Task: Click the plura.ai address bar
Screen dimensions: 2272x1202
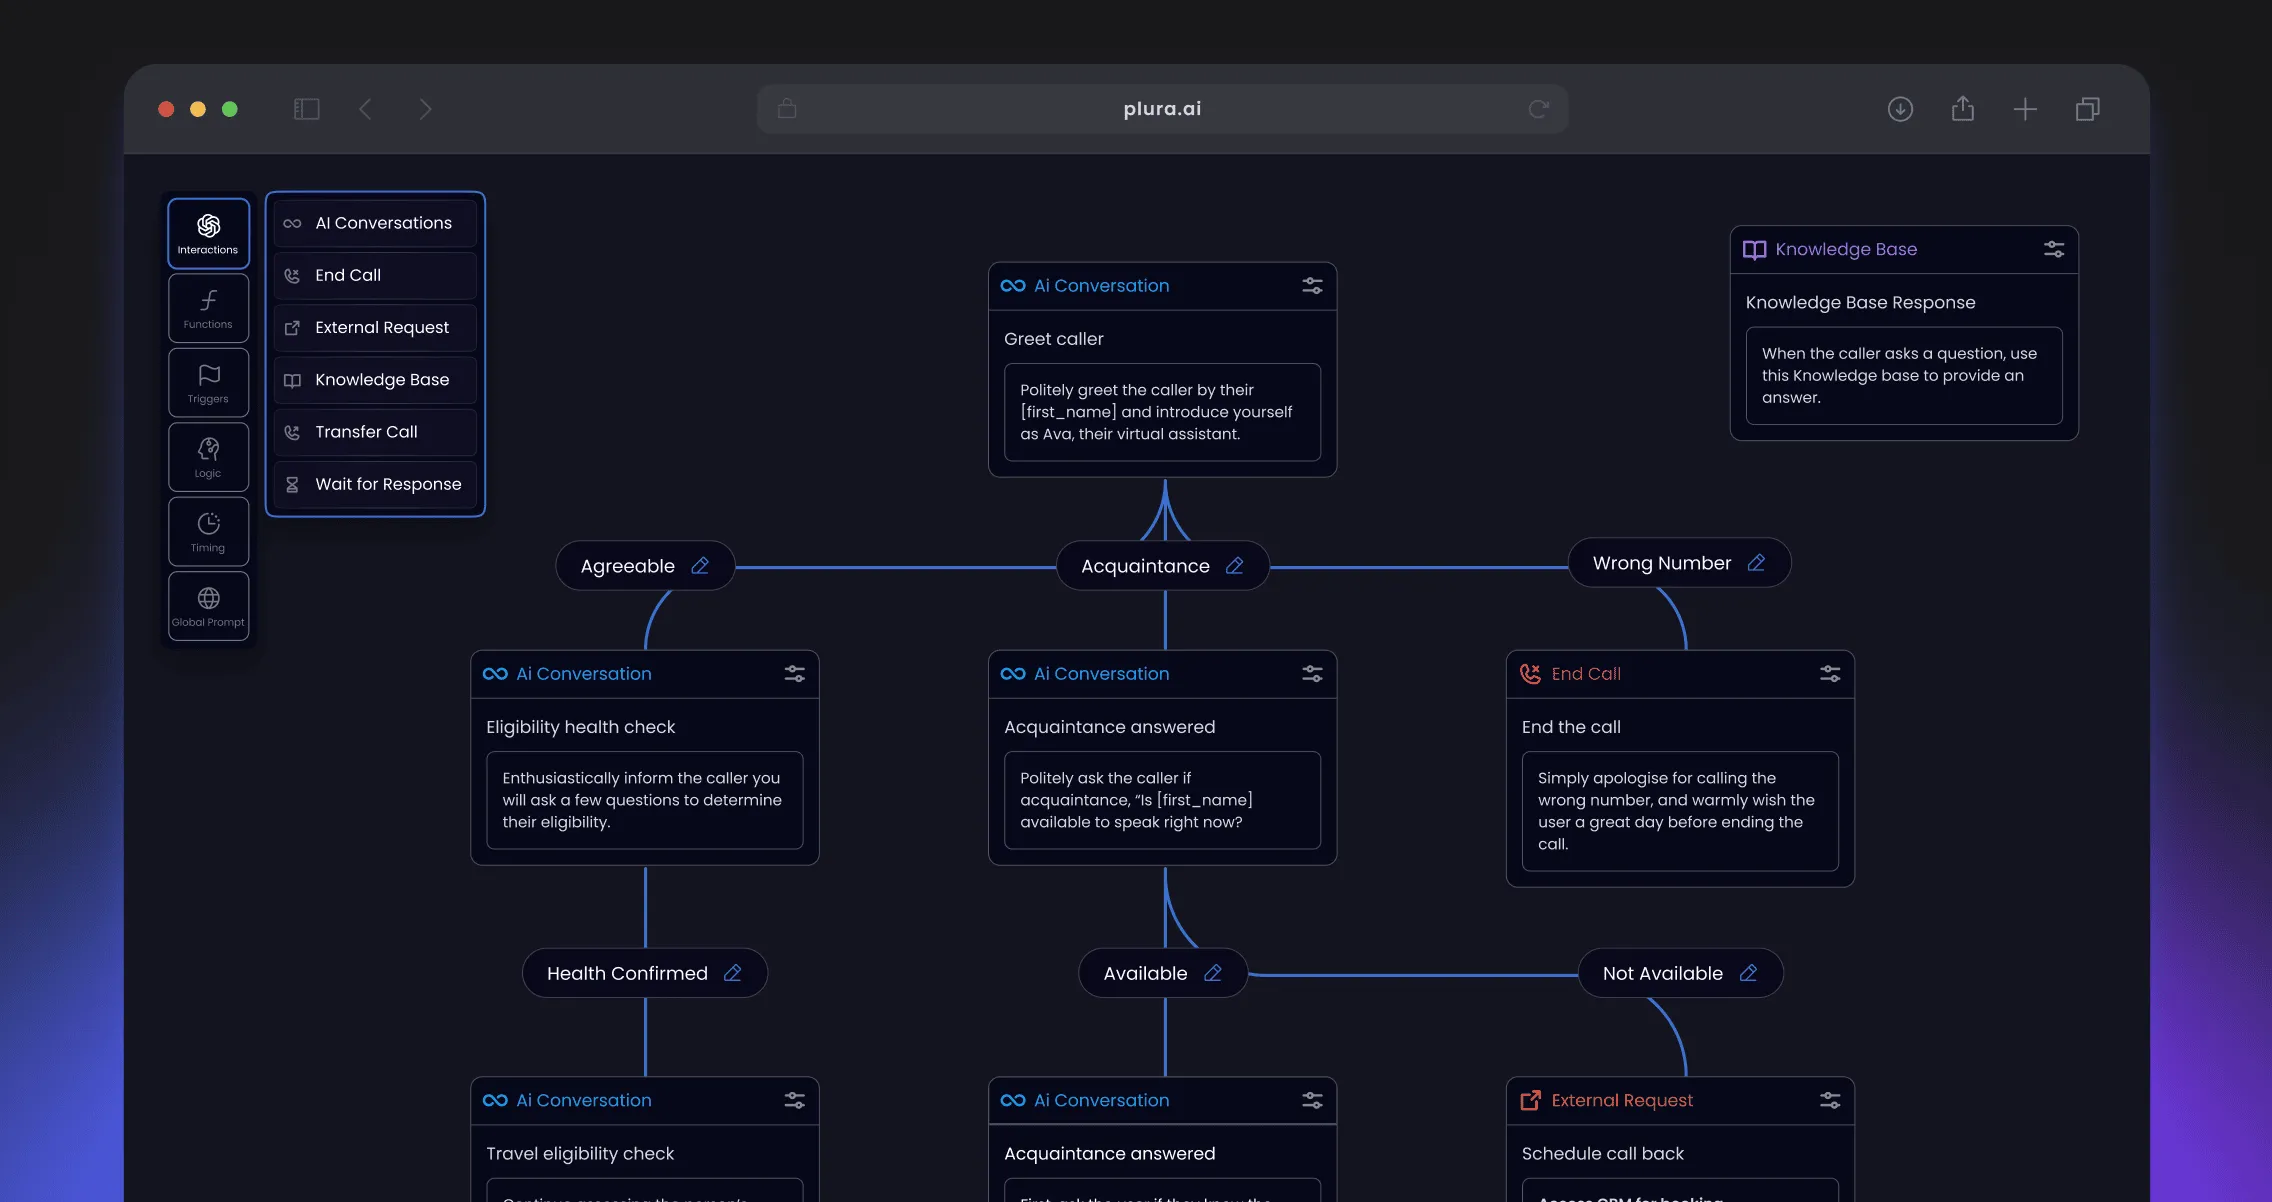Action: point(1162,109)
